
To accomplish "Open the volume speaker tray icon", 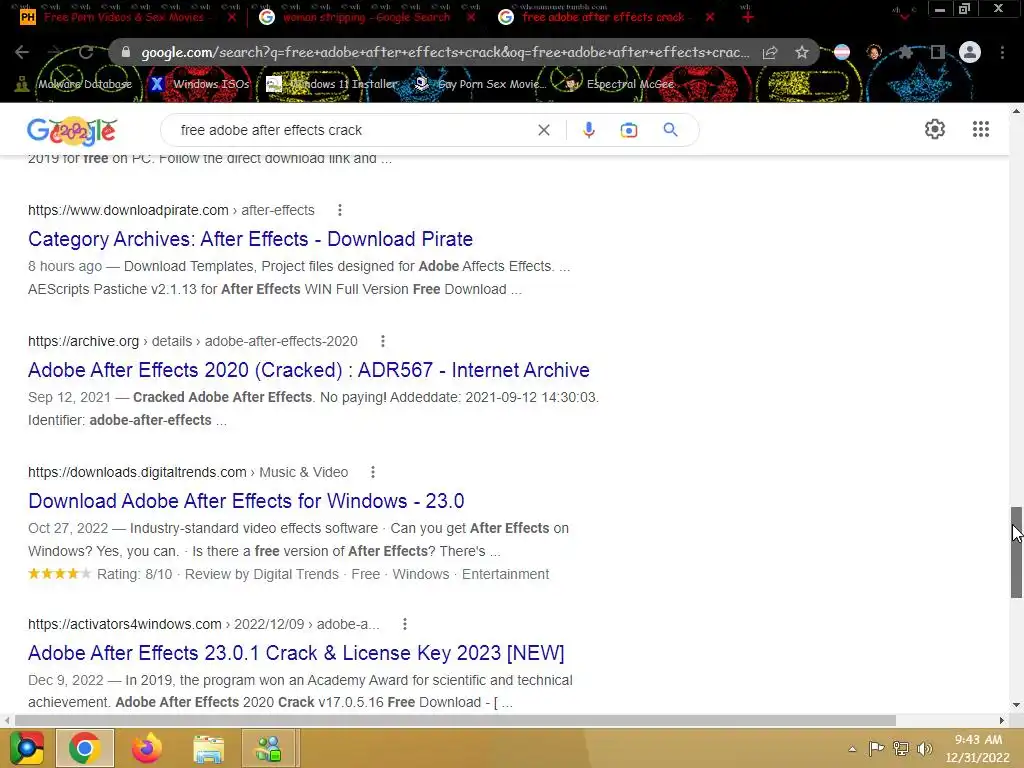I will (x=925, y=748).
